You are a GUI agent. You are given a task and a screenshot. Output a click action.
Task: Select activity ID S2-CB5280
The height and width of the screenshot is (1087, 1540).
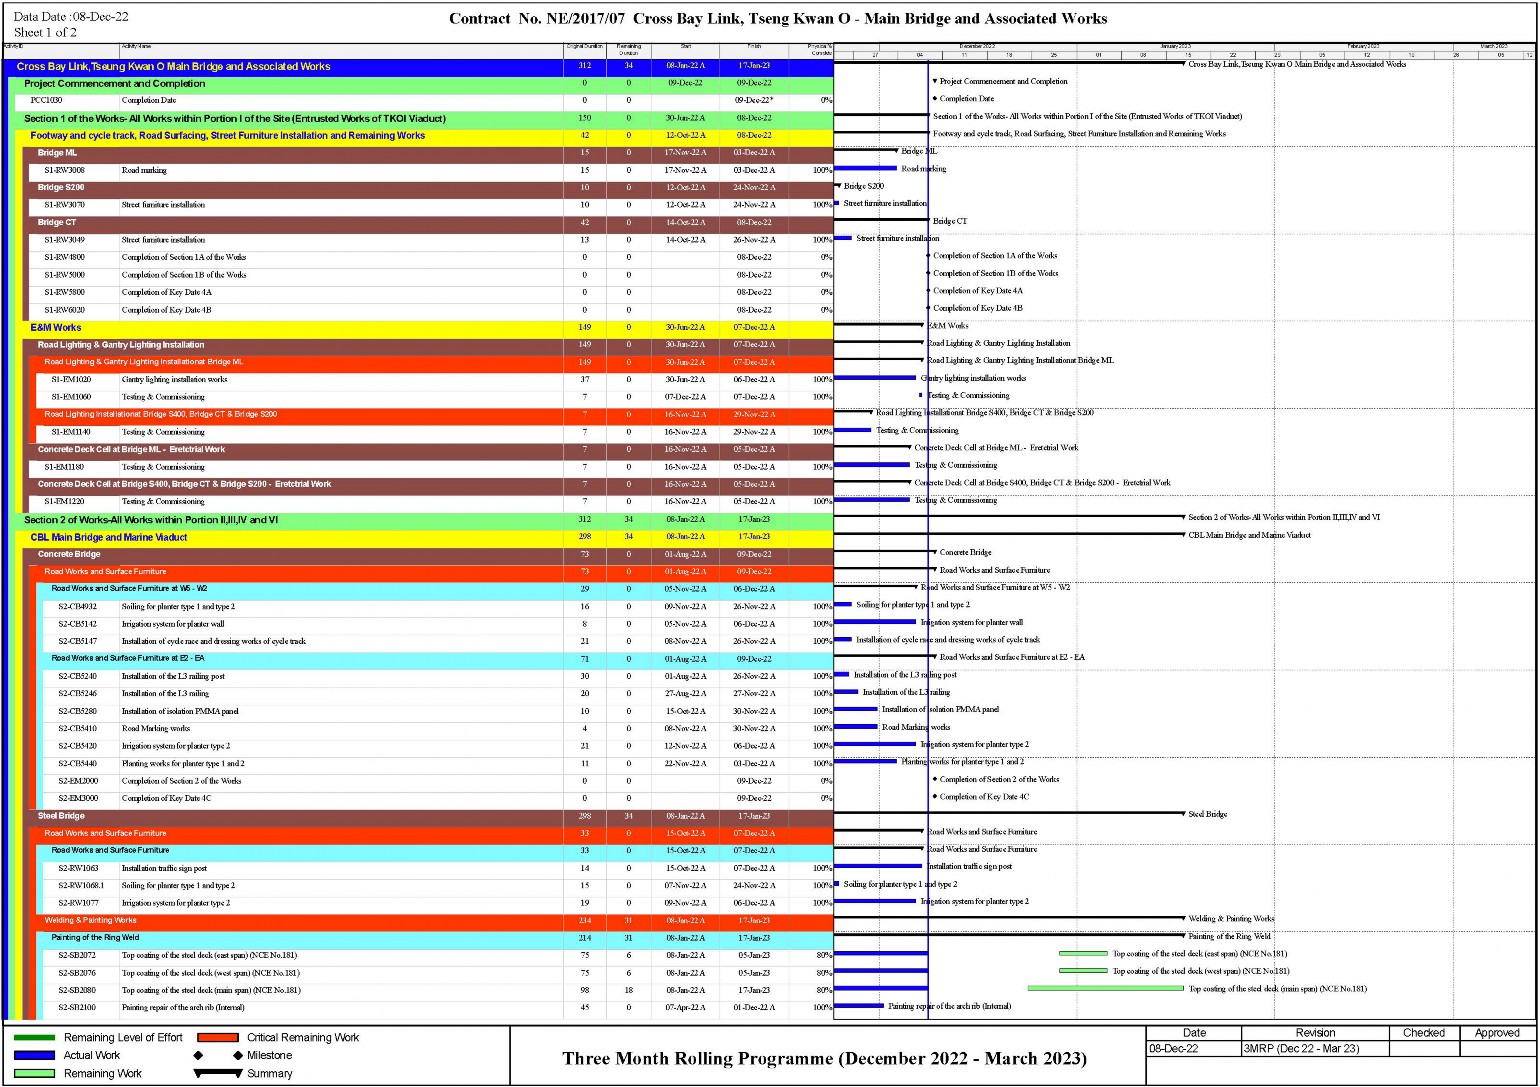(x=78, y=711)
